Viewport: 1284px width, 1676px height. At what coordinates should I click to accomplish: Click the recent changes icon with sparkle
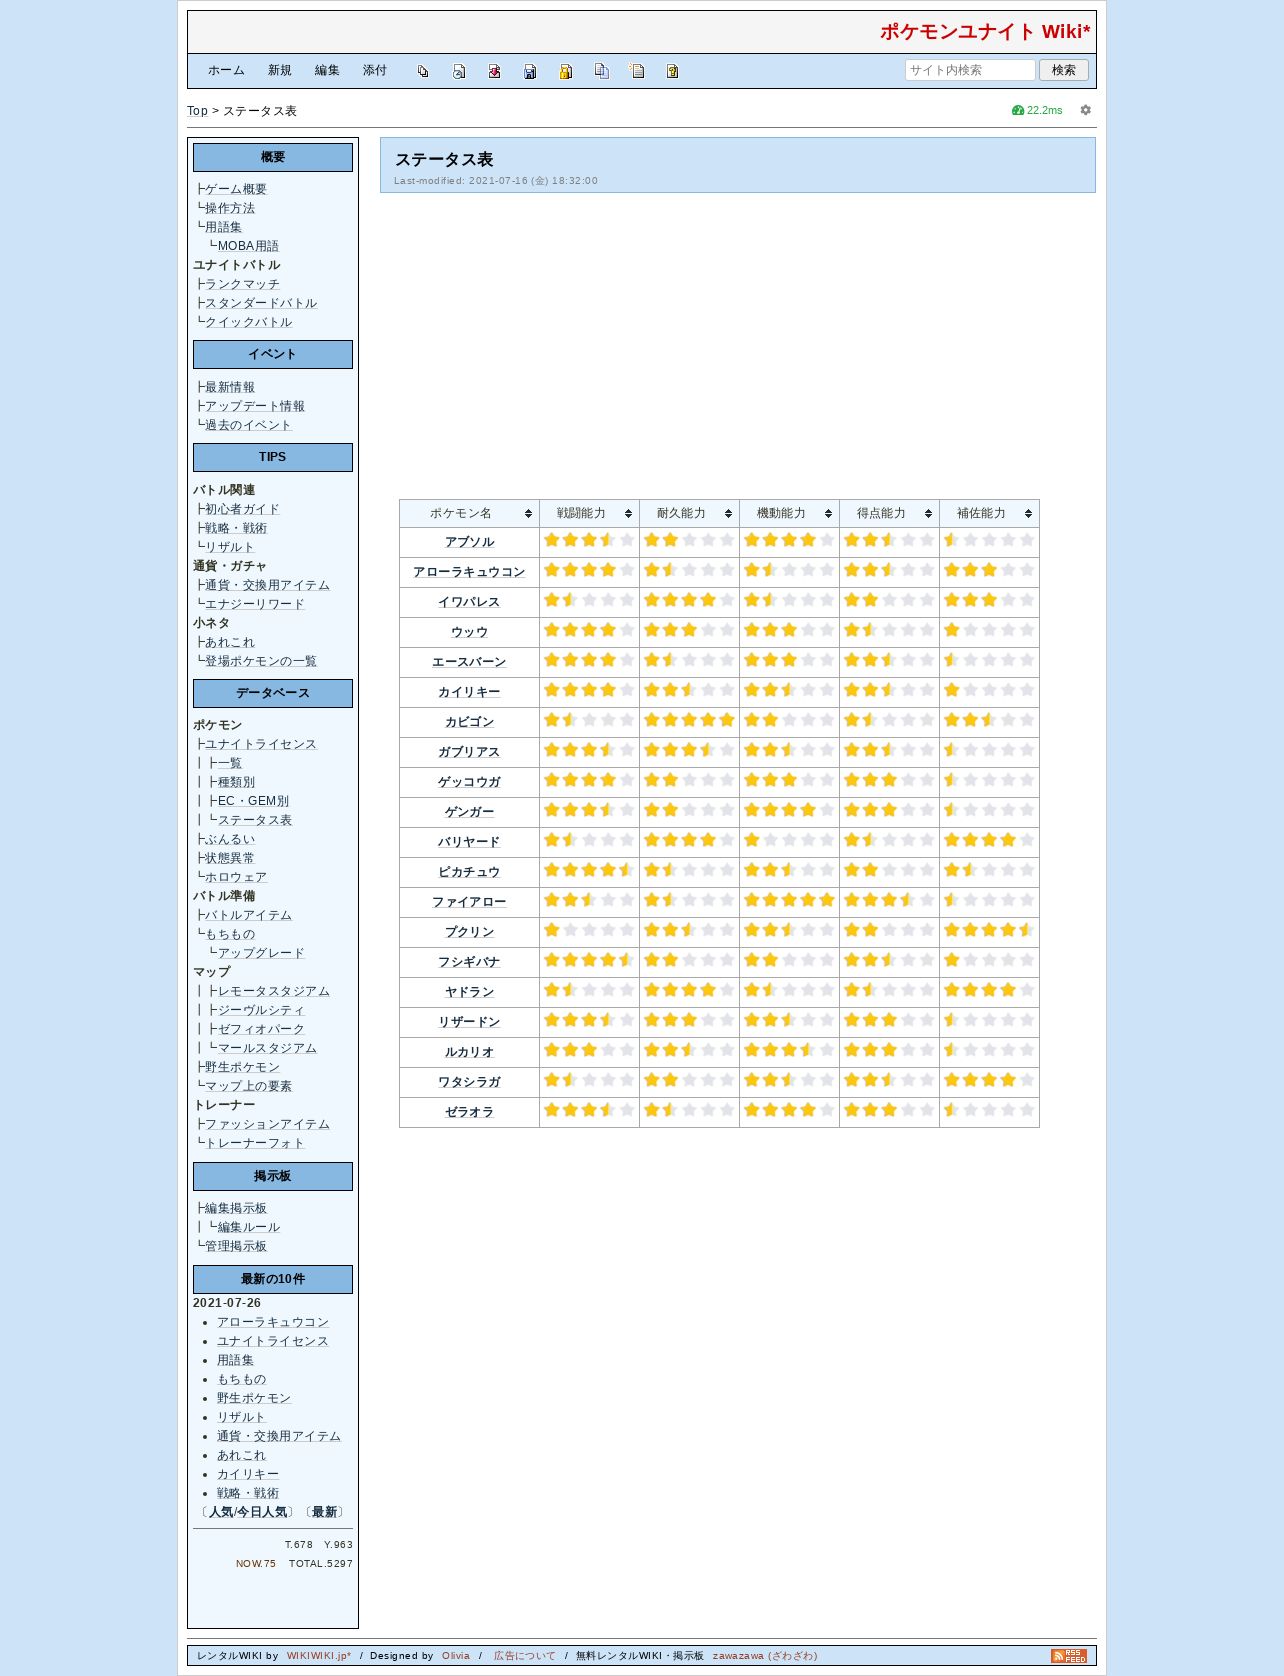636,71
